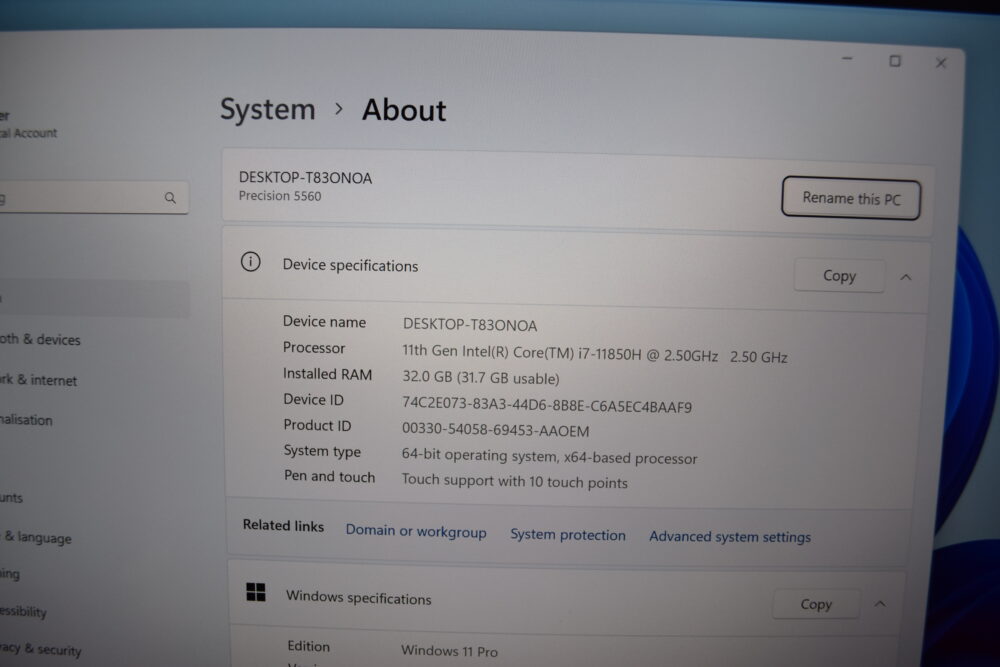Open the System protection link
This screenshot has width=1000, height=667.
(x=568, y=534)
